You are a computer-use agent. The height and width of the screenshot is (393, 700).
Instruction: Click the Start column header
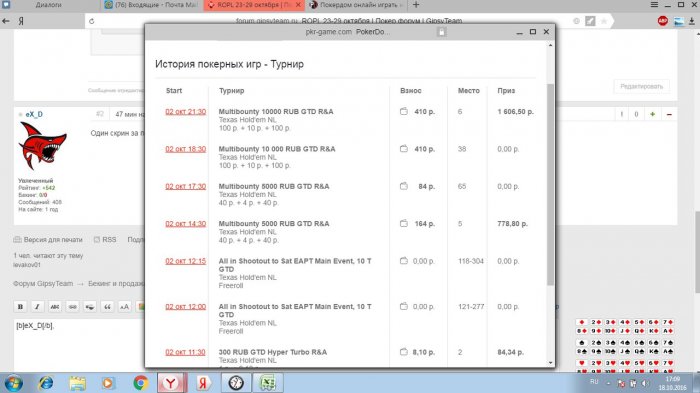coord(174,91)
